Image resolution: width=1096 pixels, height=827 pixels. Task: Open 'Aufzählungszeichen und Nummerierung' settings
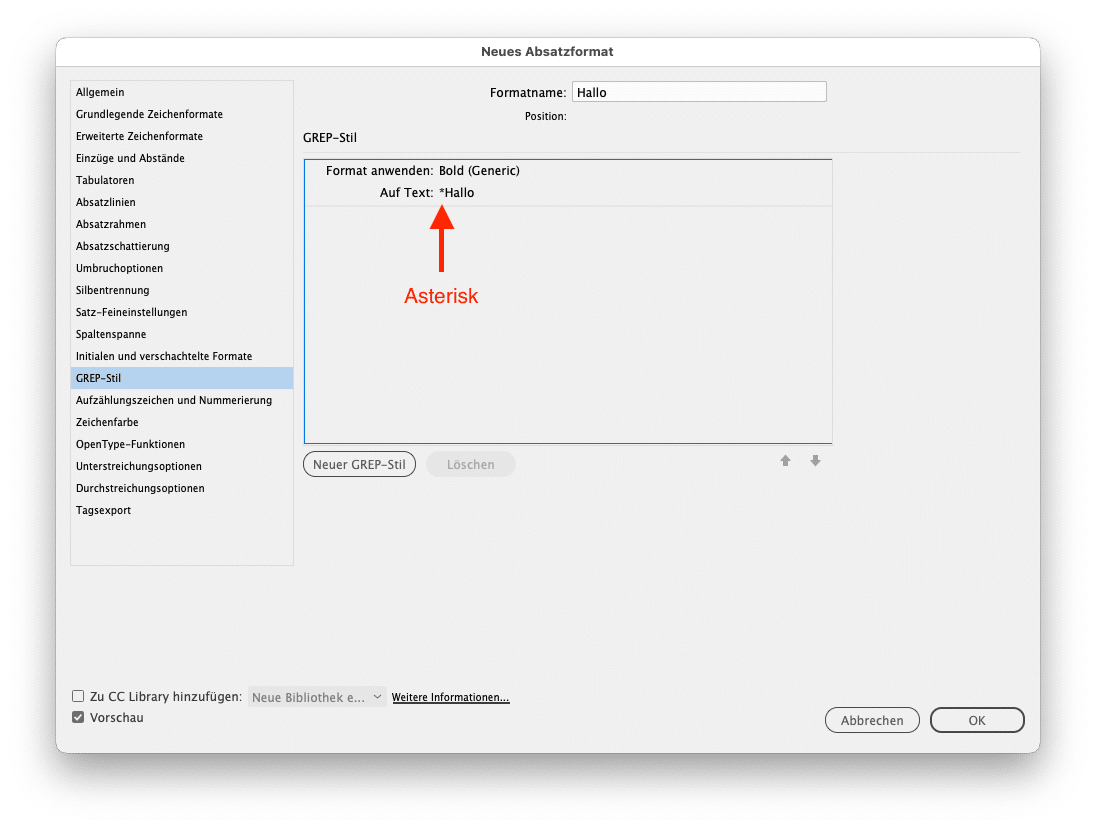(x=173, y=400)
